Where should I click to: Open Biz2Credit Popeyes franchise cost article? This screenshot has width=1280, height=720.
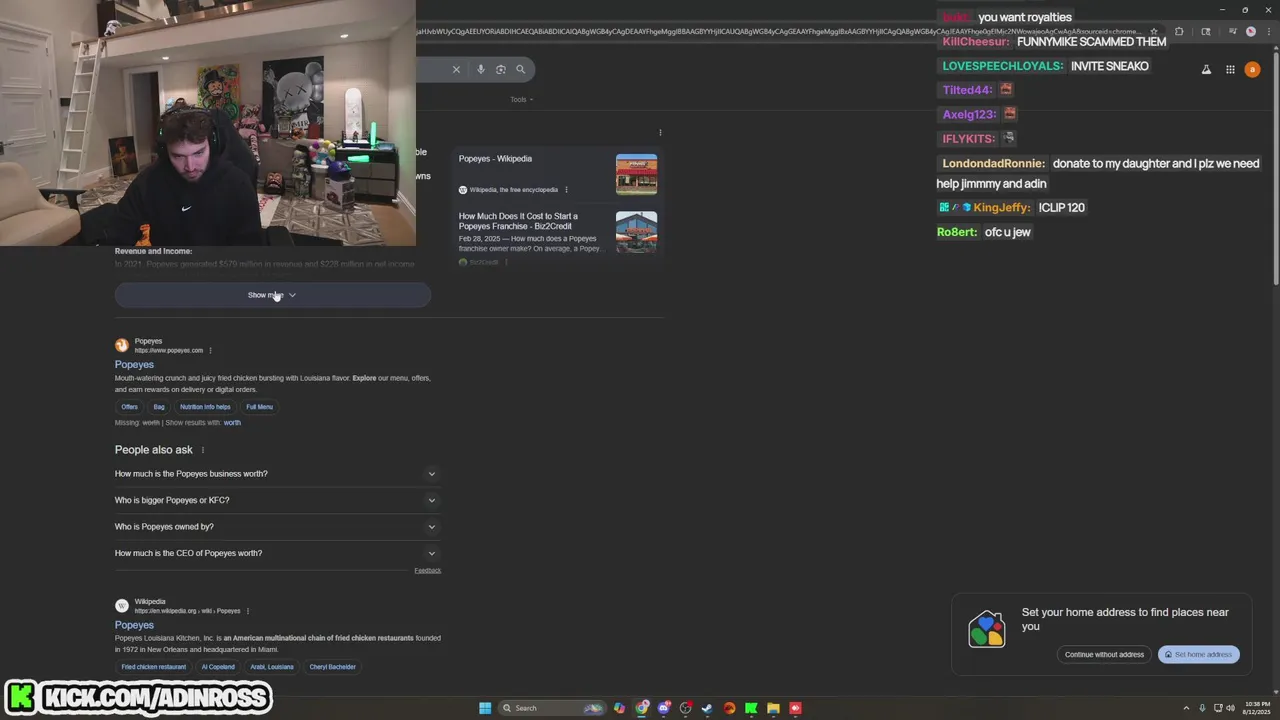point(518,221)
